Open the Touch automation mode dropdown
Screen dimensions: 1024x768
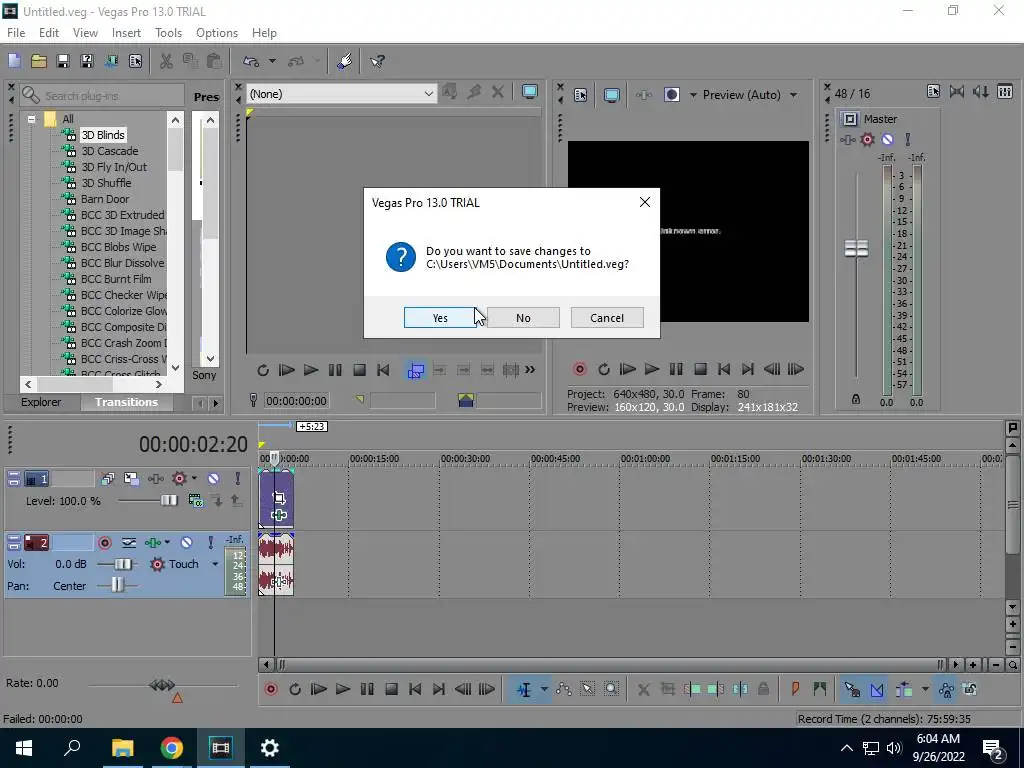(x=215, y=564)
